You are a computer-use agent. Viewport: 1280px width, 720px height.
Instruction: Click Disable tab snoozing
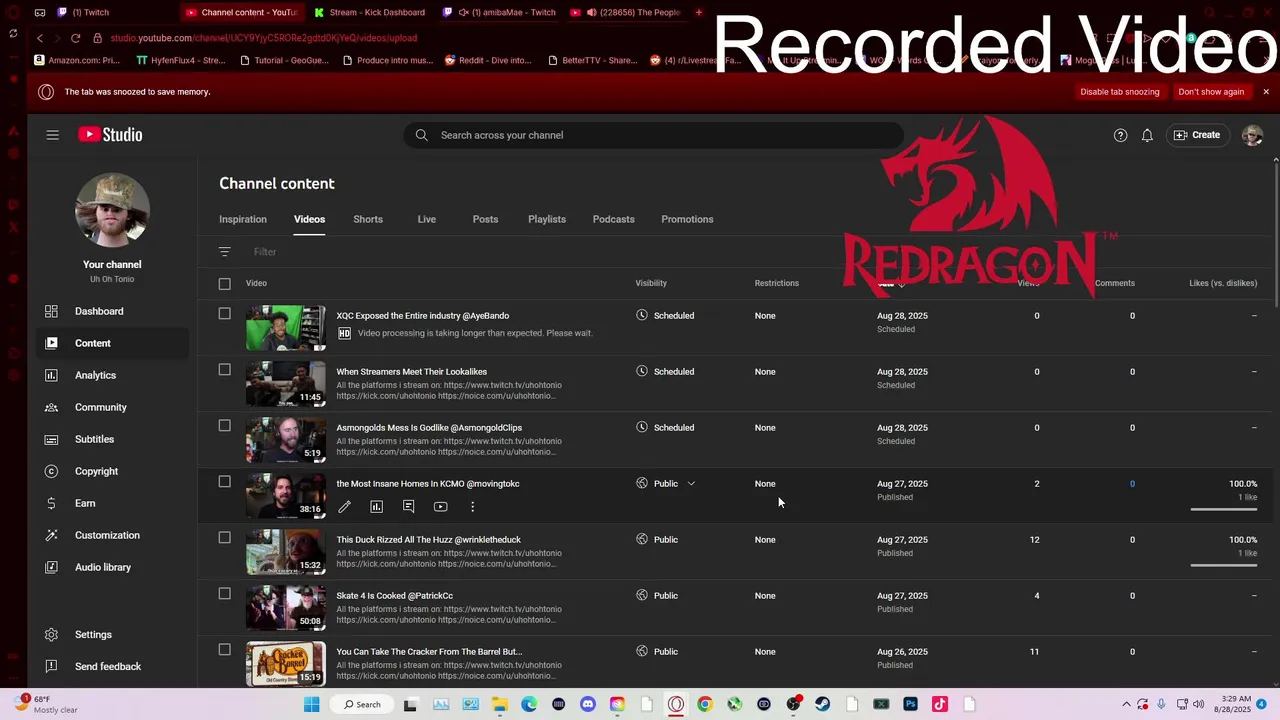[1120, 92]
